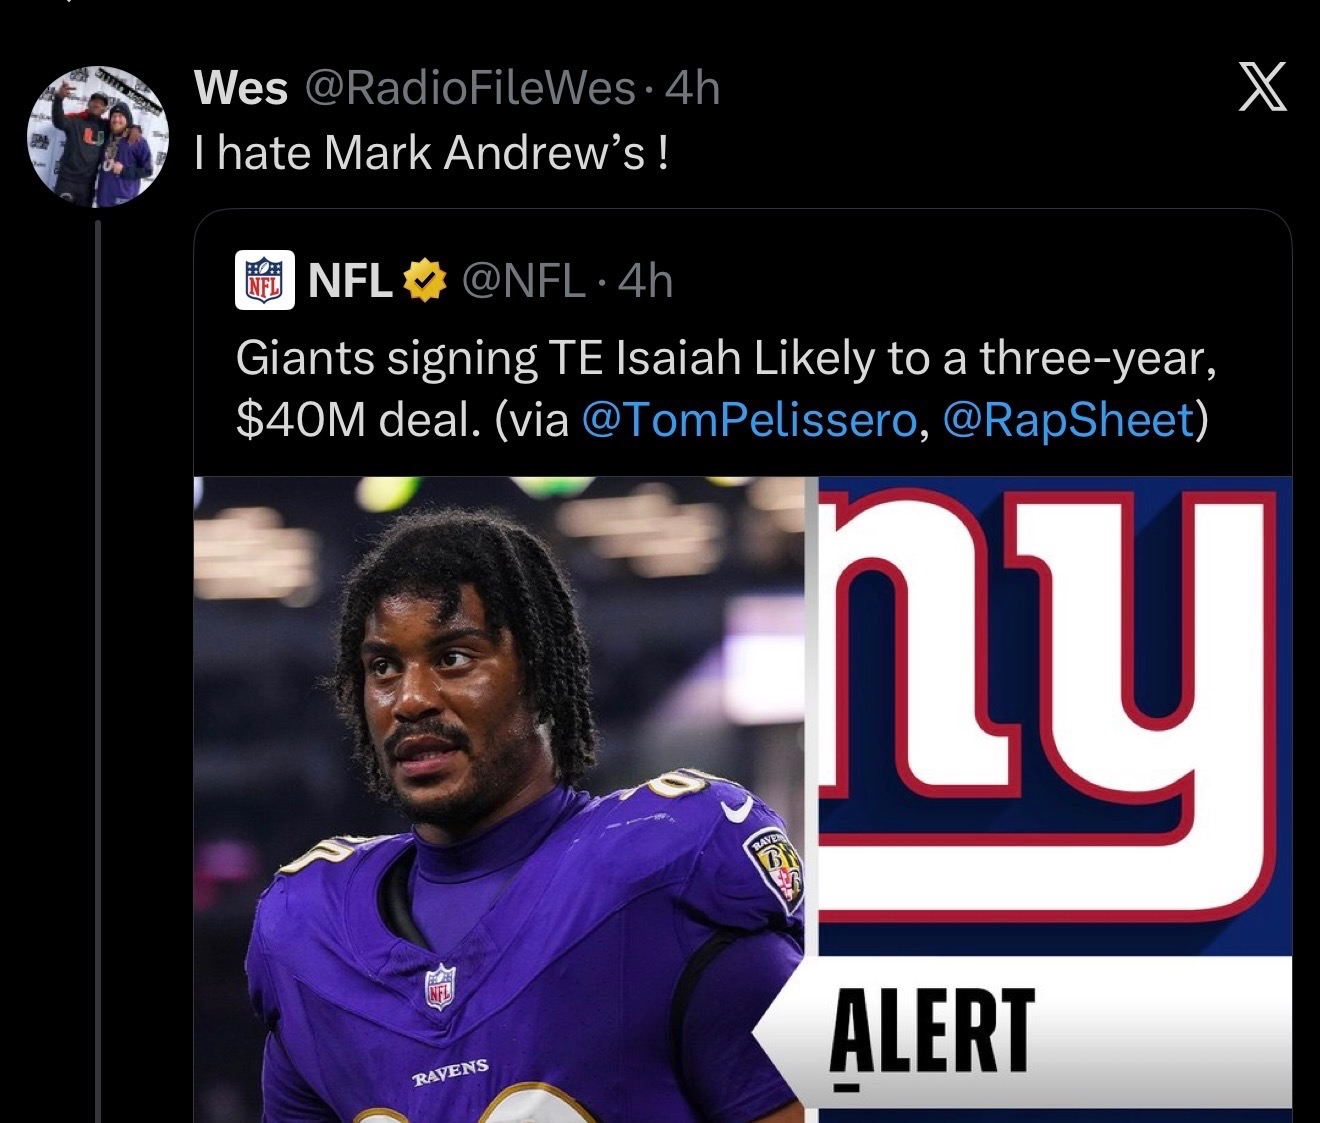The width and height of the screenshot is (1320, 1123).
Task: Click Wes's tweet 4h timestamp
Action: click(692, 88)
